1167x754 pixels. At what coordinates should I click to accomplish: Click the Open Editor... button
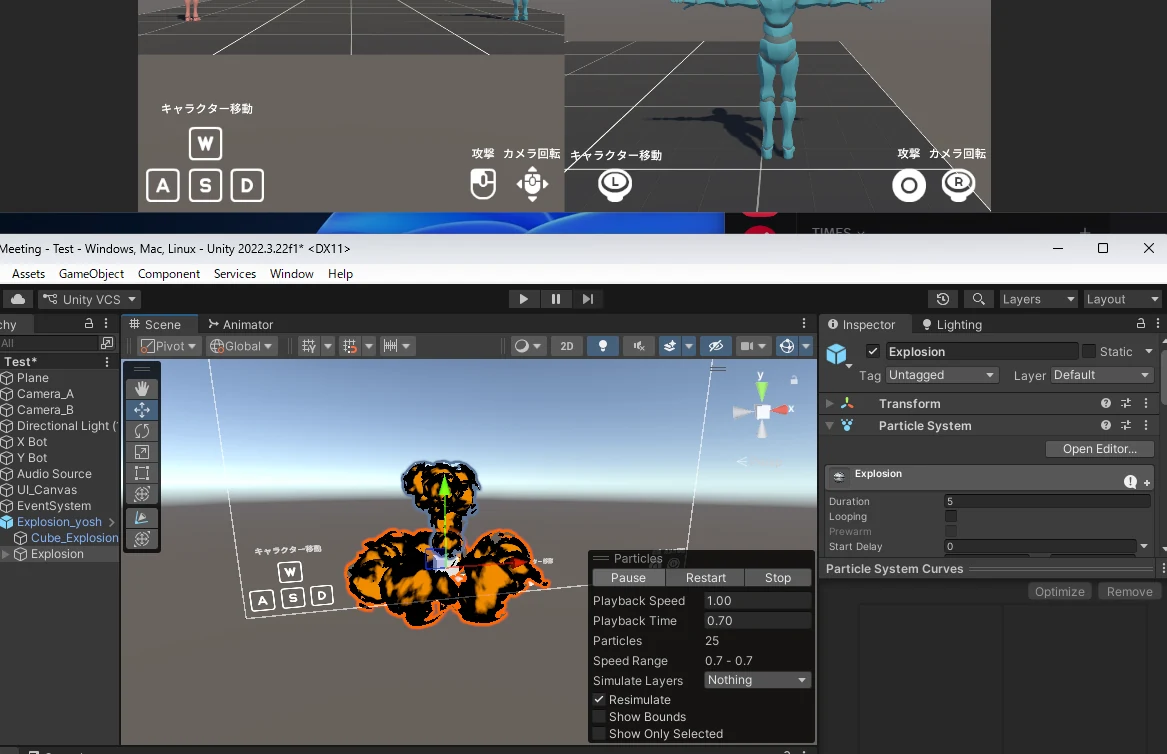click(x=1099, y=449)
